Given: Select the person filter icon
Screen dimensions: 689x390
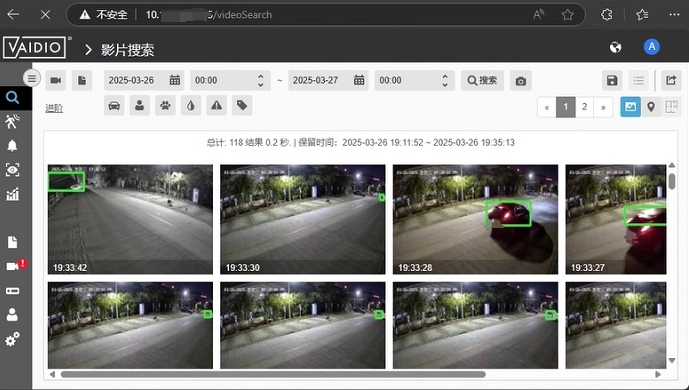Looking at the screenshot, I should pyautogui.click(x=140, y=106).
